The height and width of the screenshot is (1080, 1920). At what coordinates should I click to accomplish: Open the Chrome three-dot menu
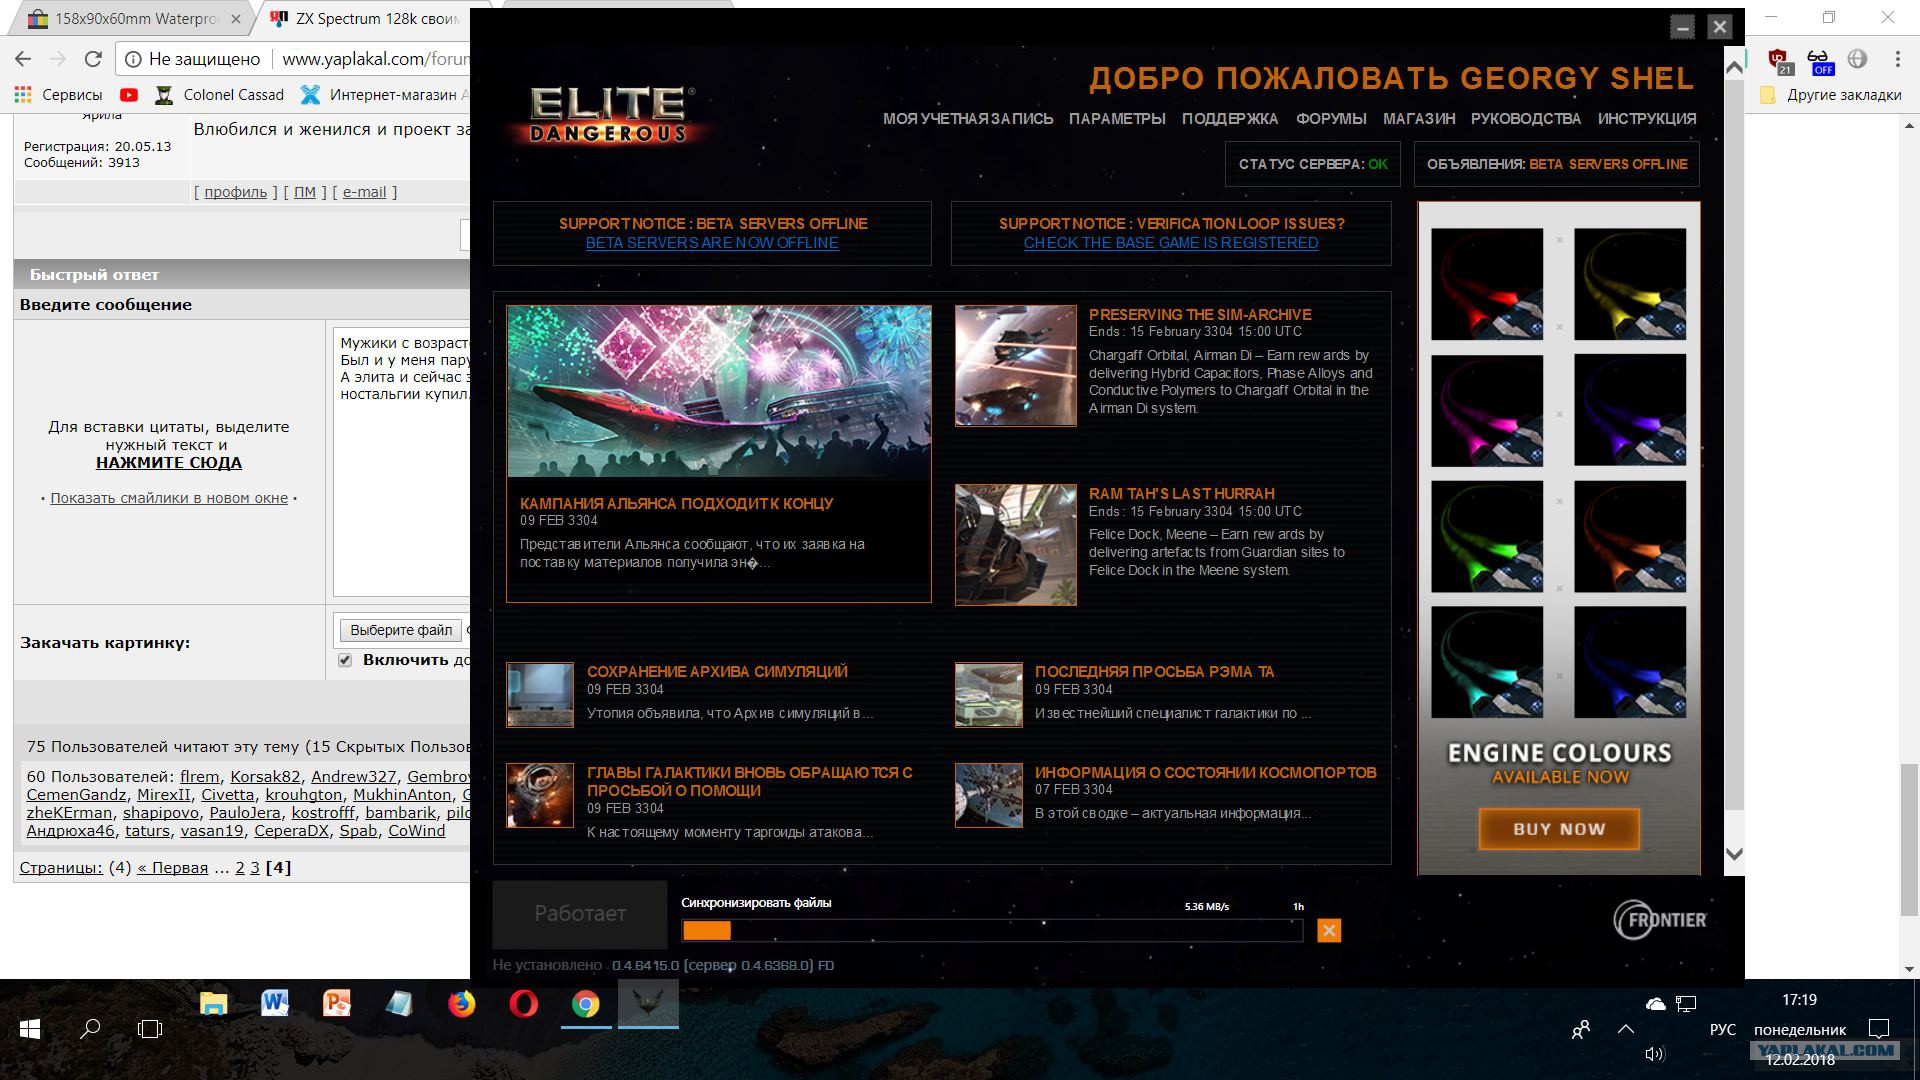(x=1897, y=59)
